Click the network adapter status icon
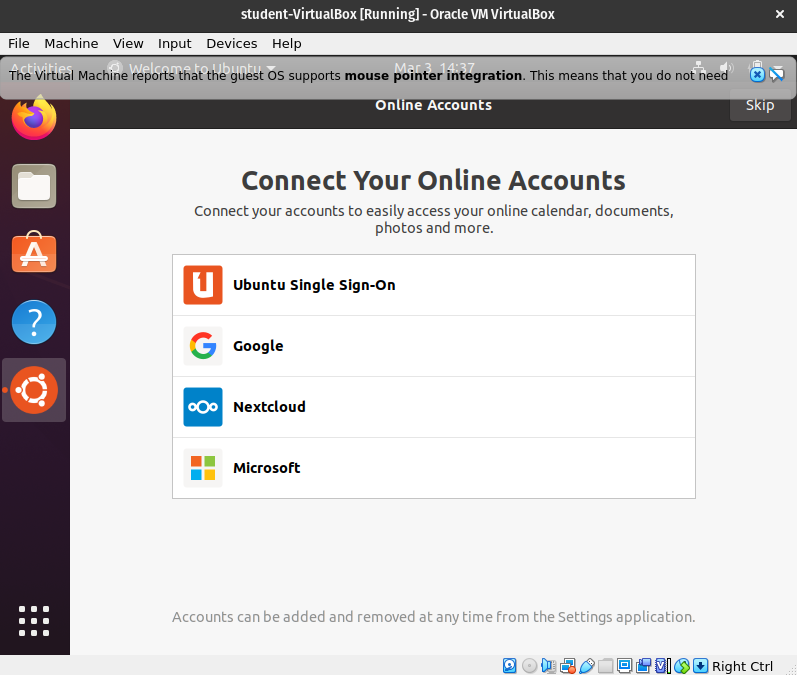The width and height of the screenshot is (797, 675). [568, 666]
